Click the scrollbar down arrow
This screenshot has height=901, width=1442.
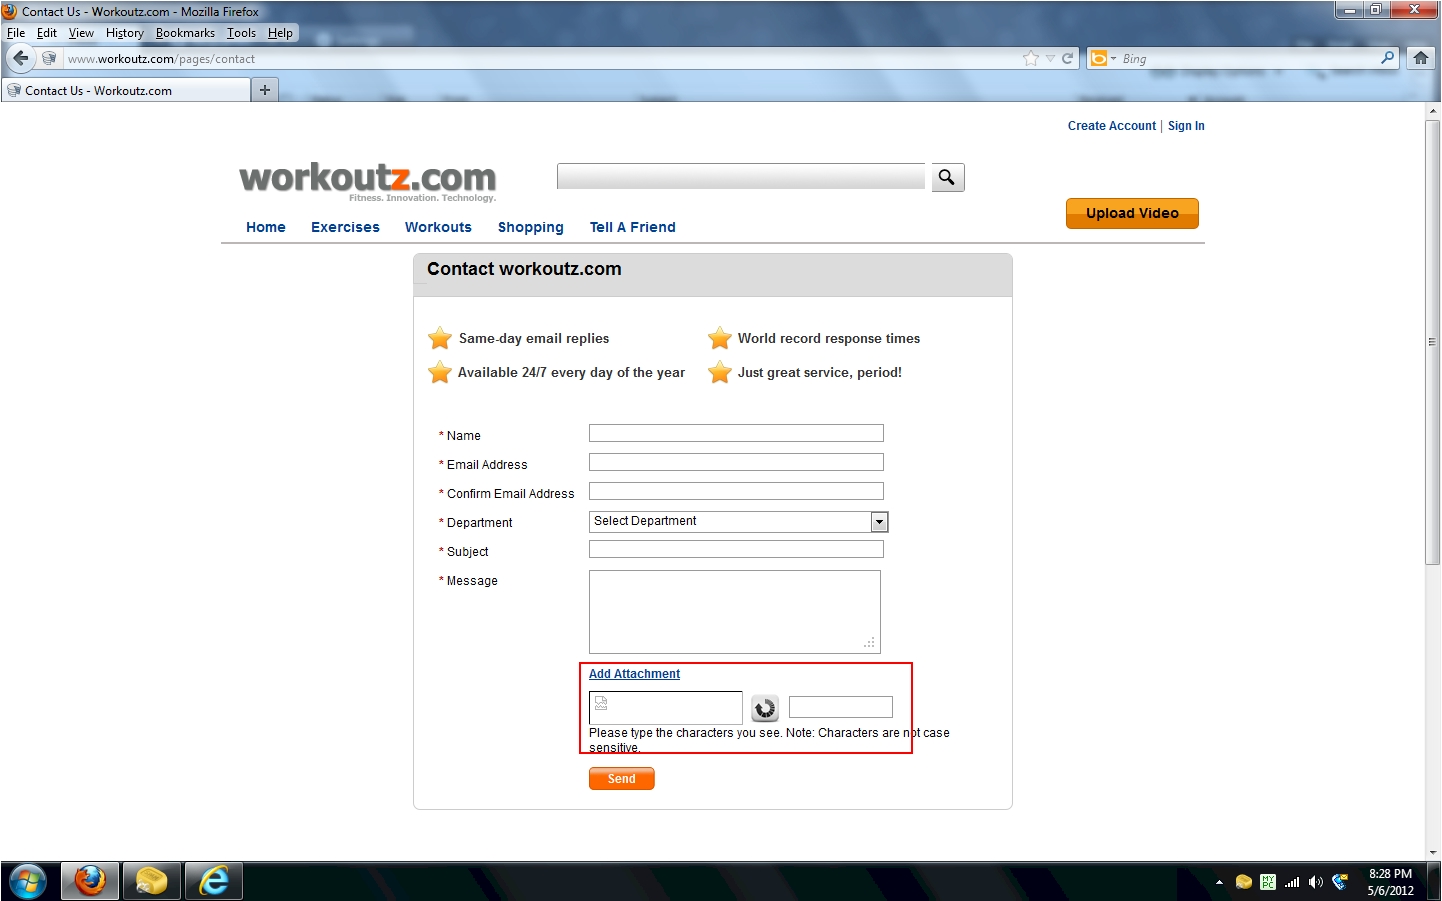point(1433,853)
